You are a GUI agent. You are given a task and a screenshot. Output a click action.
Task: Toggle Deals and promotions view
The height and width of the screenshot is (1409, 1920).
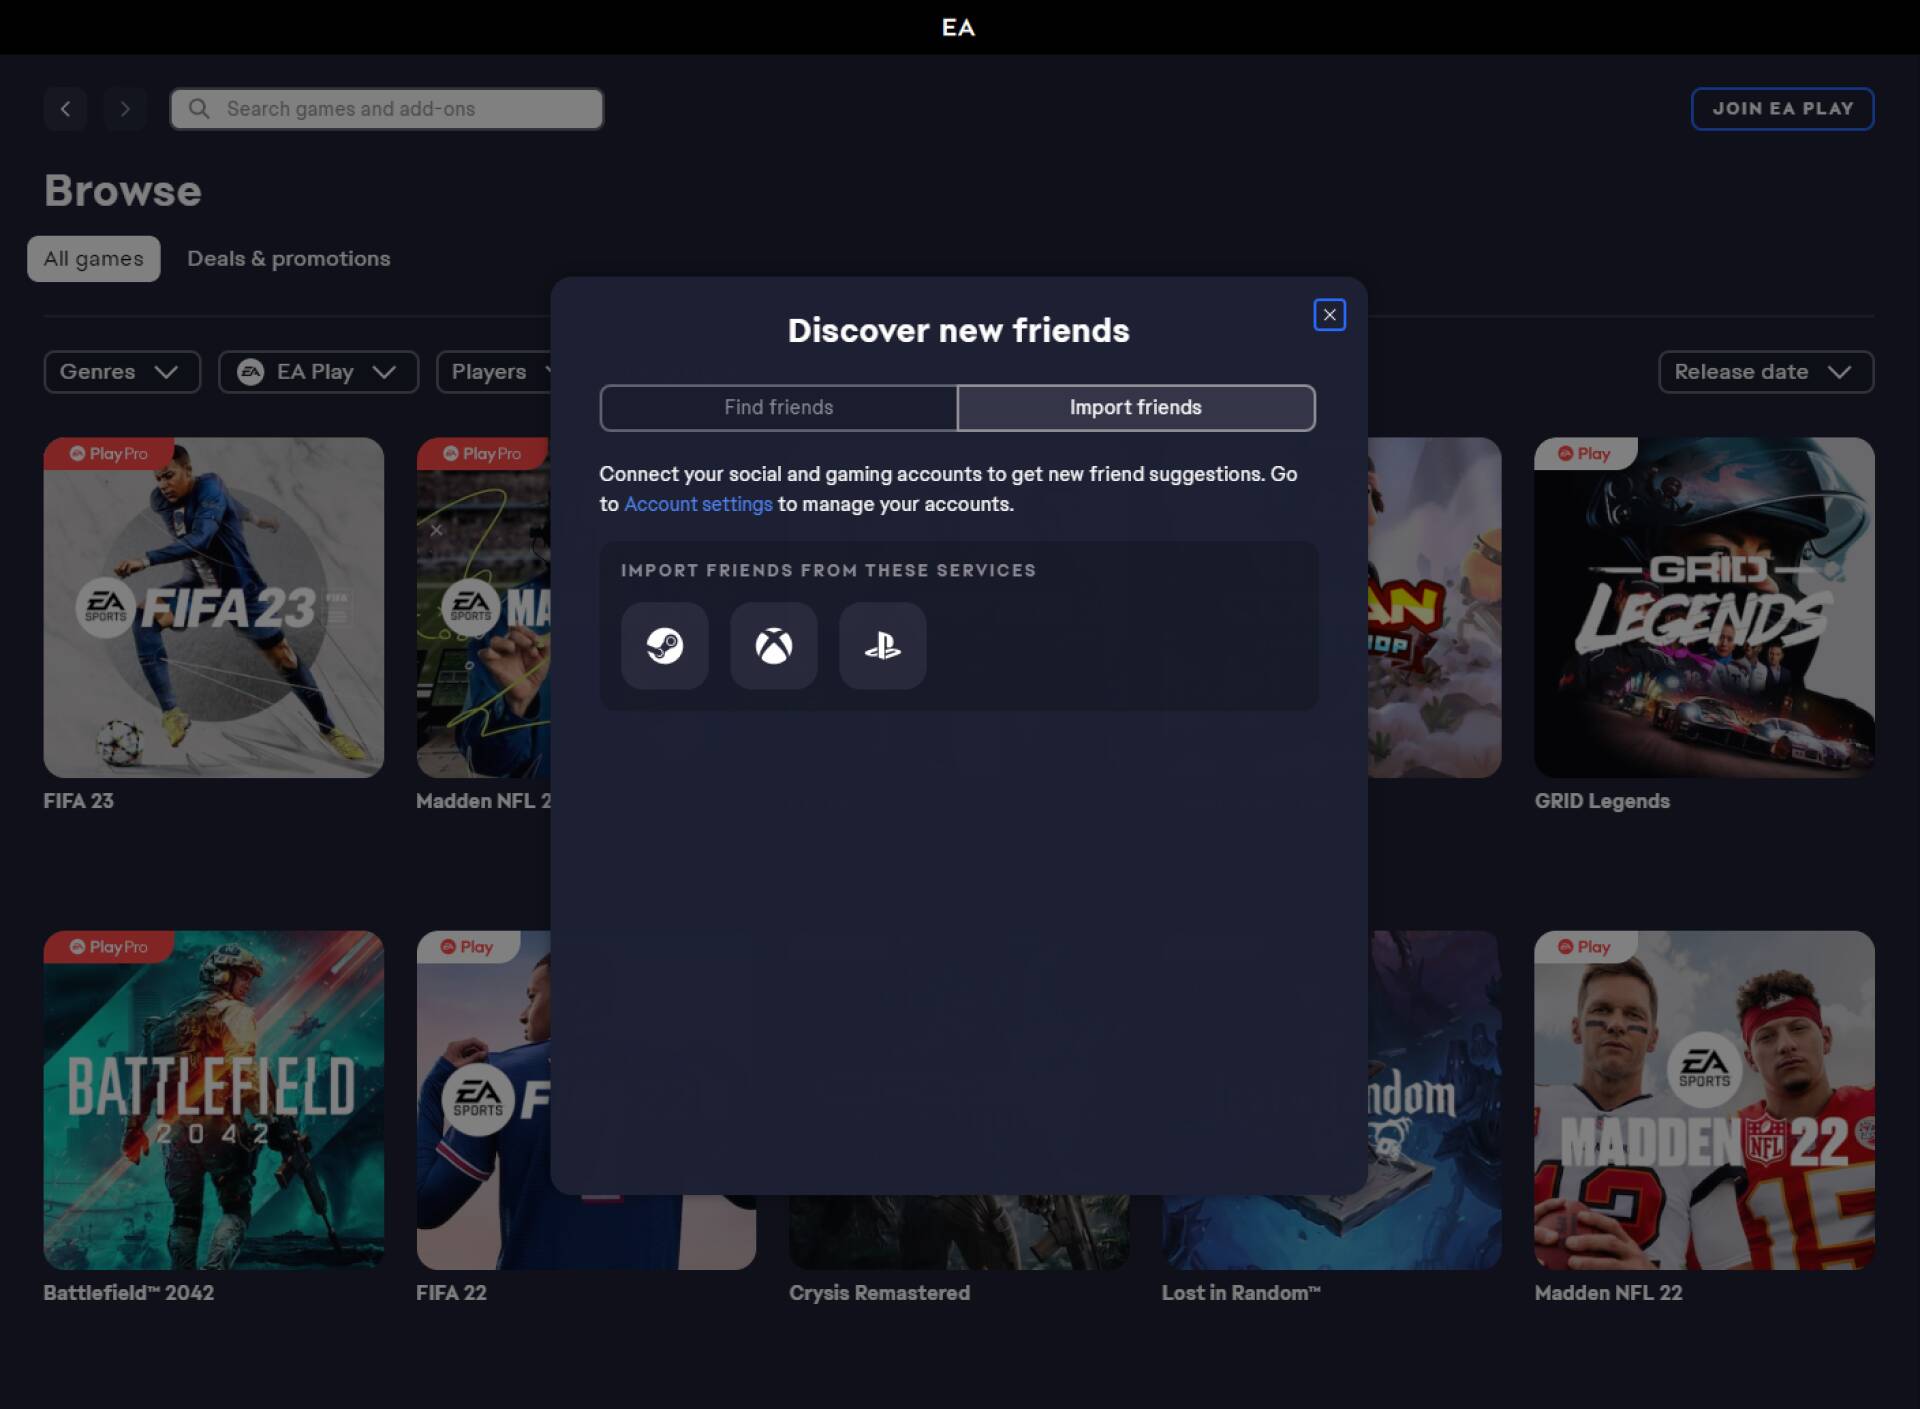(288, 258)
